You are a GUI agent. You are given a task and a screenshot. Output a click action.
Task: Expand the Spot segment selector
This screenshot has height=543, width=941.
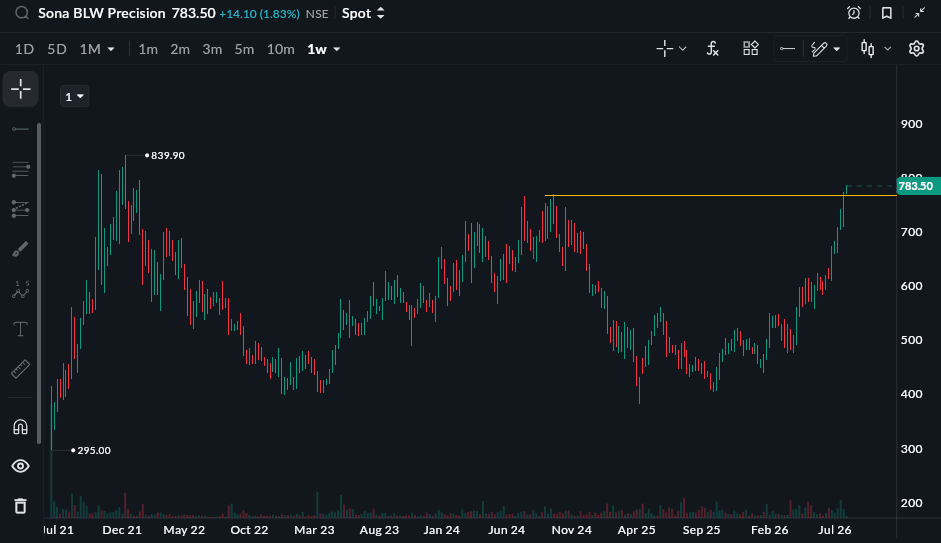363,13
